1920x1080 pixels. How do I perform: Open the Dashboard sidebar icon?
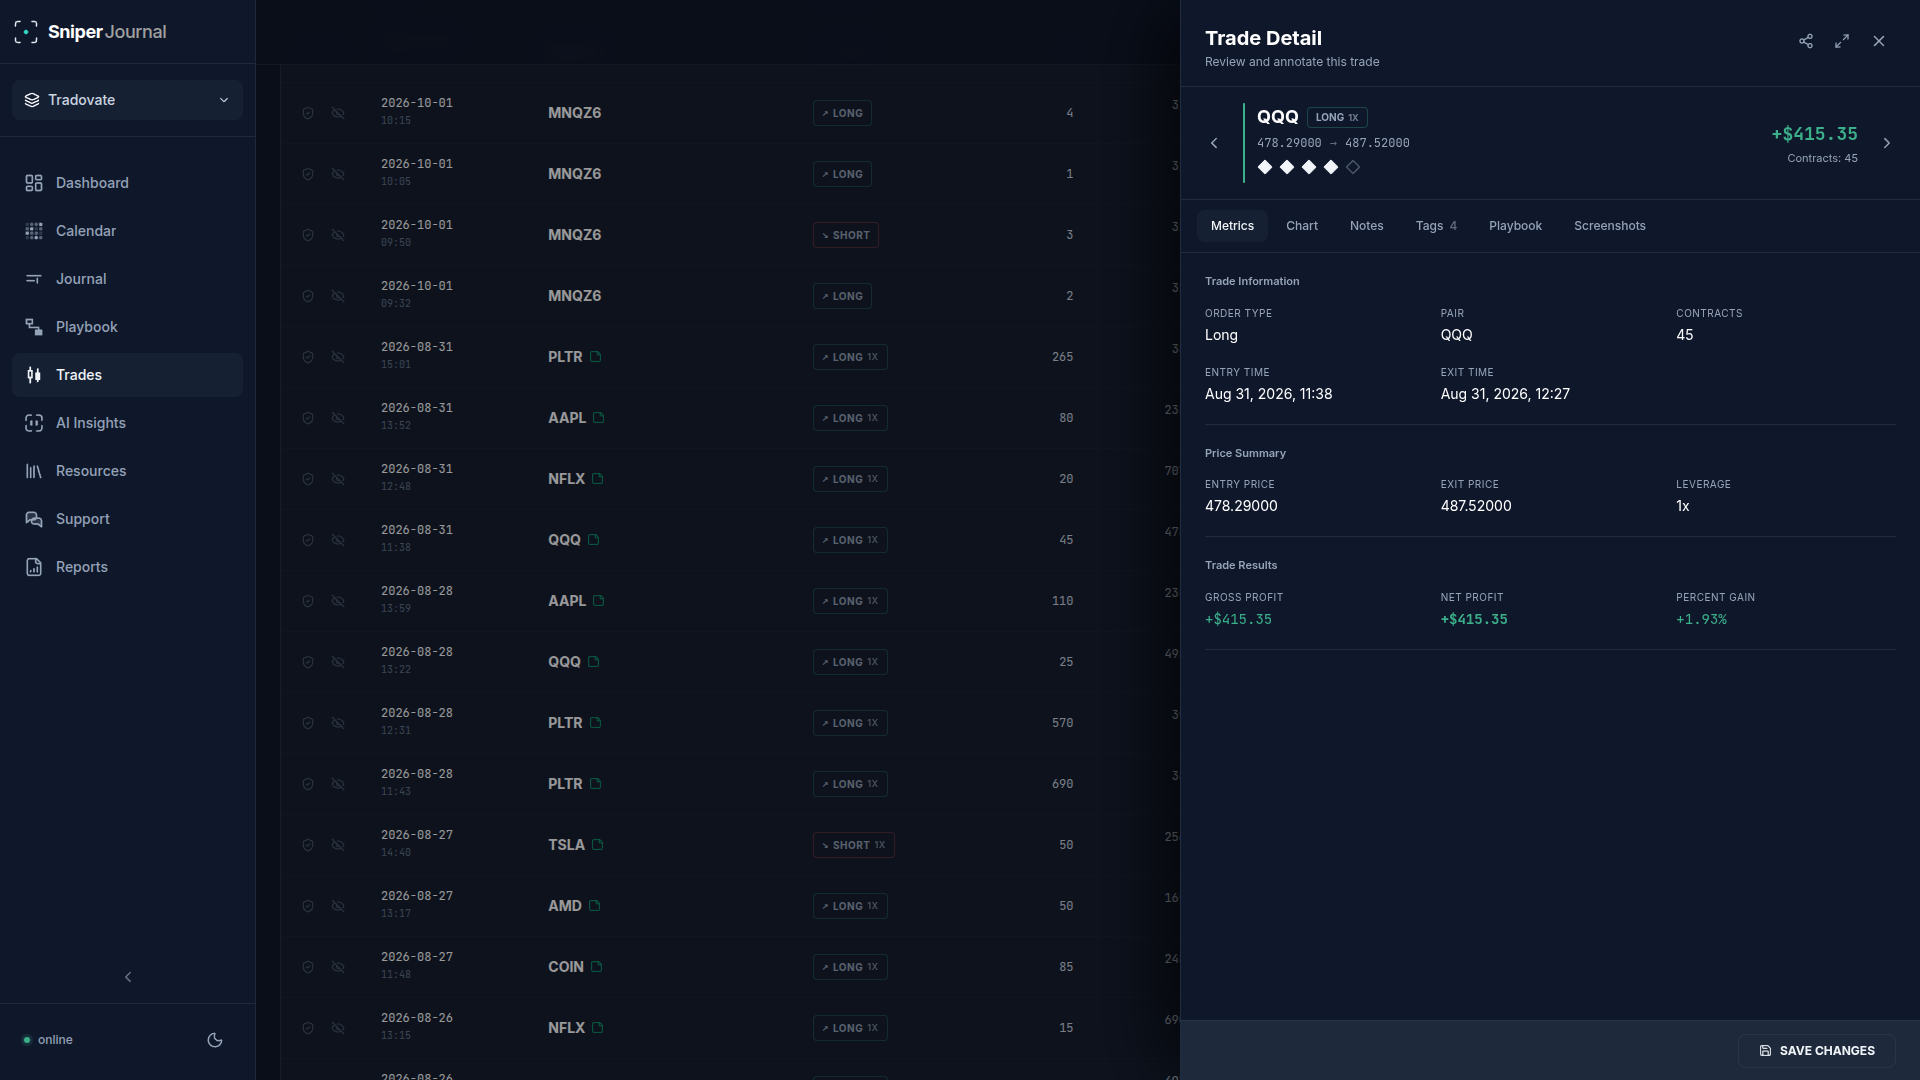[34, 183]
